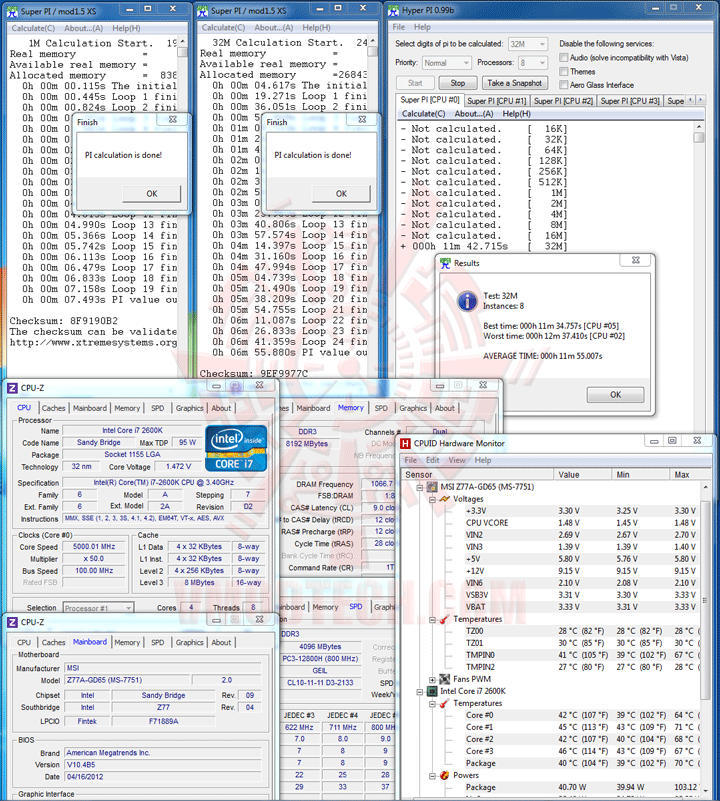Screen dimensions: 720x801
Task: Open Help menu in Hyper PI
Action: pos(422,27)
